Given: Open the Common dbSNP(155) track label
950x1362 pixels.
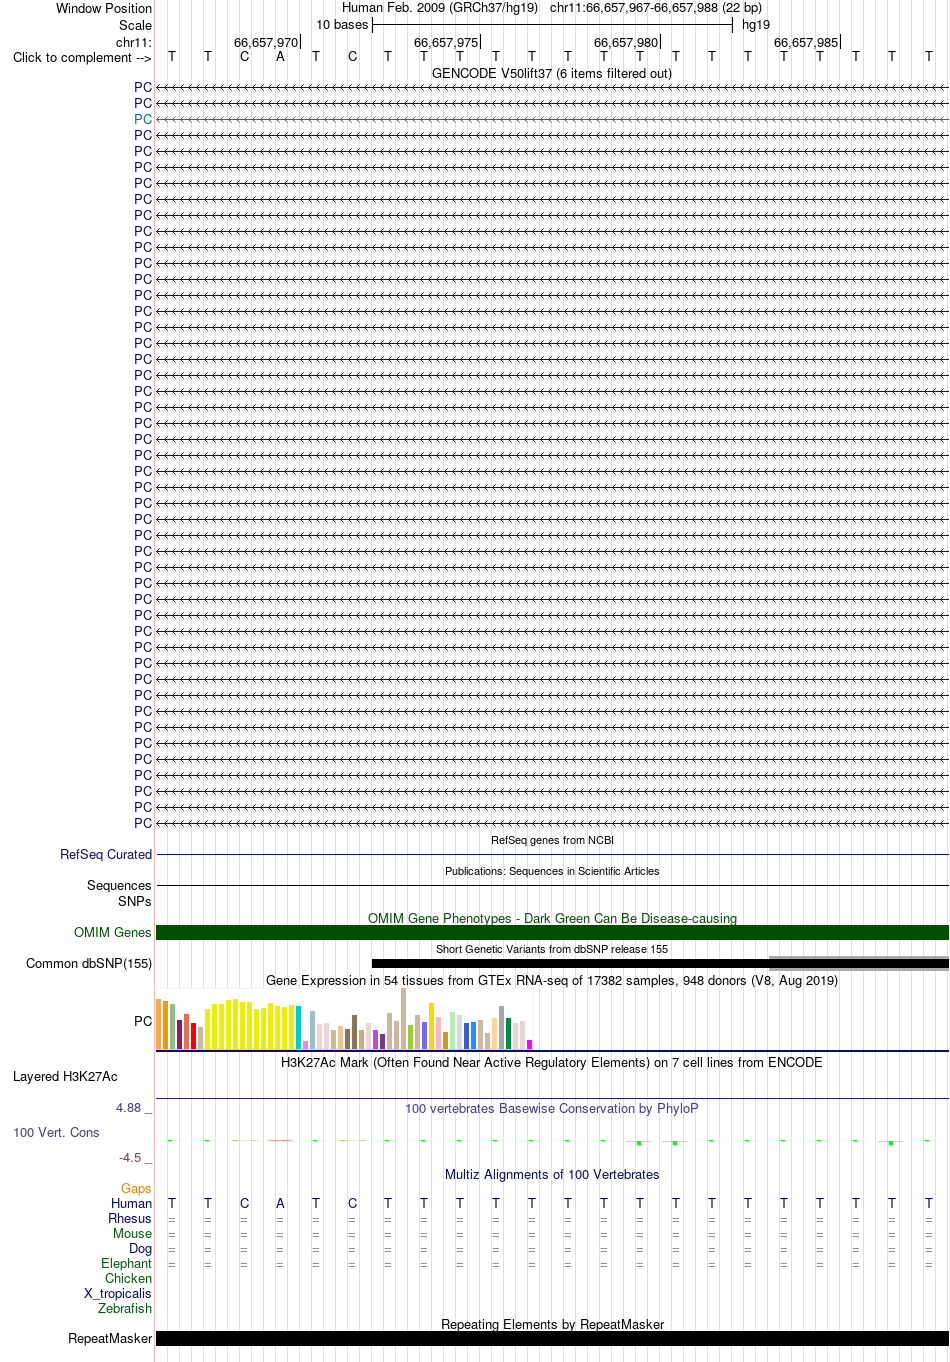Looking at the screenshot, I should click(89, 963).
